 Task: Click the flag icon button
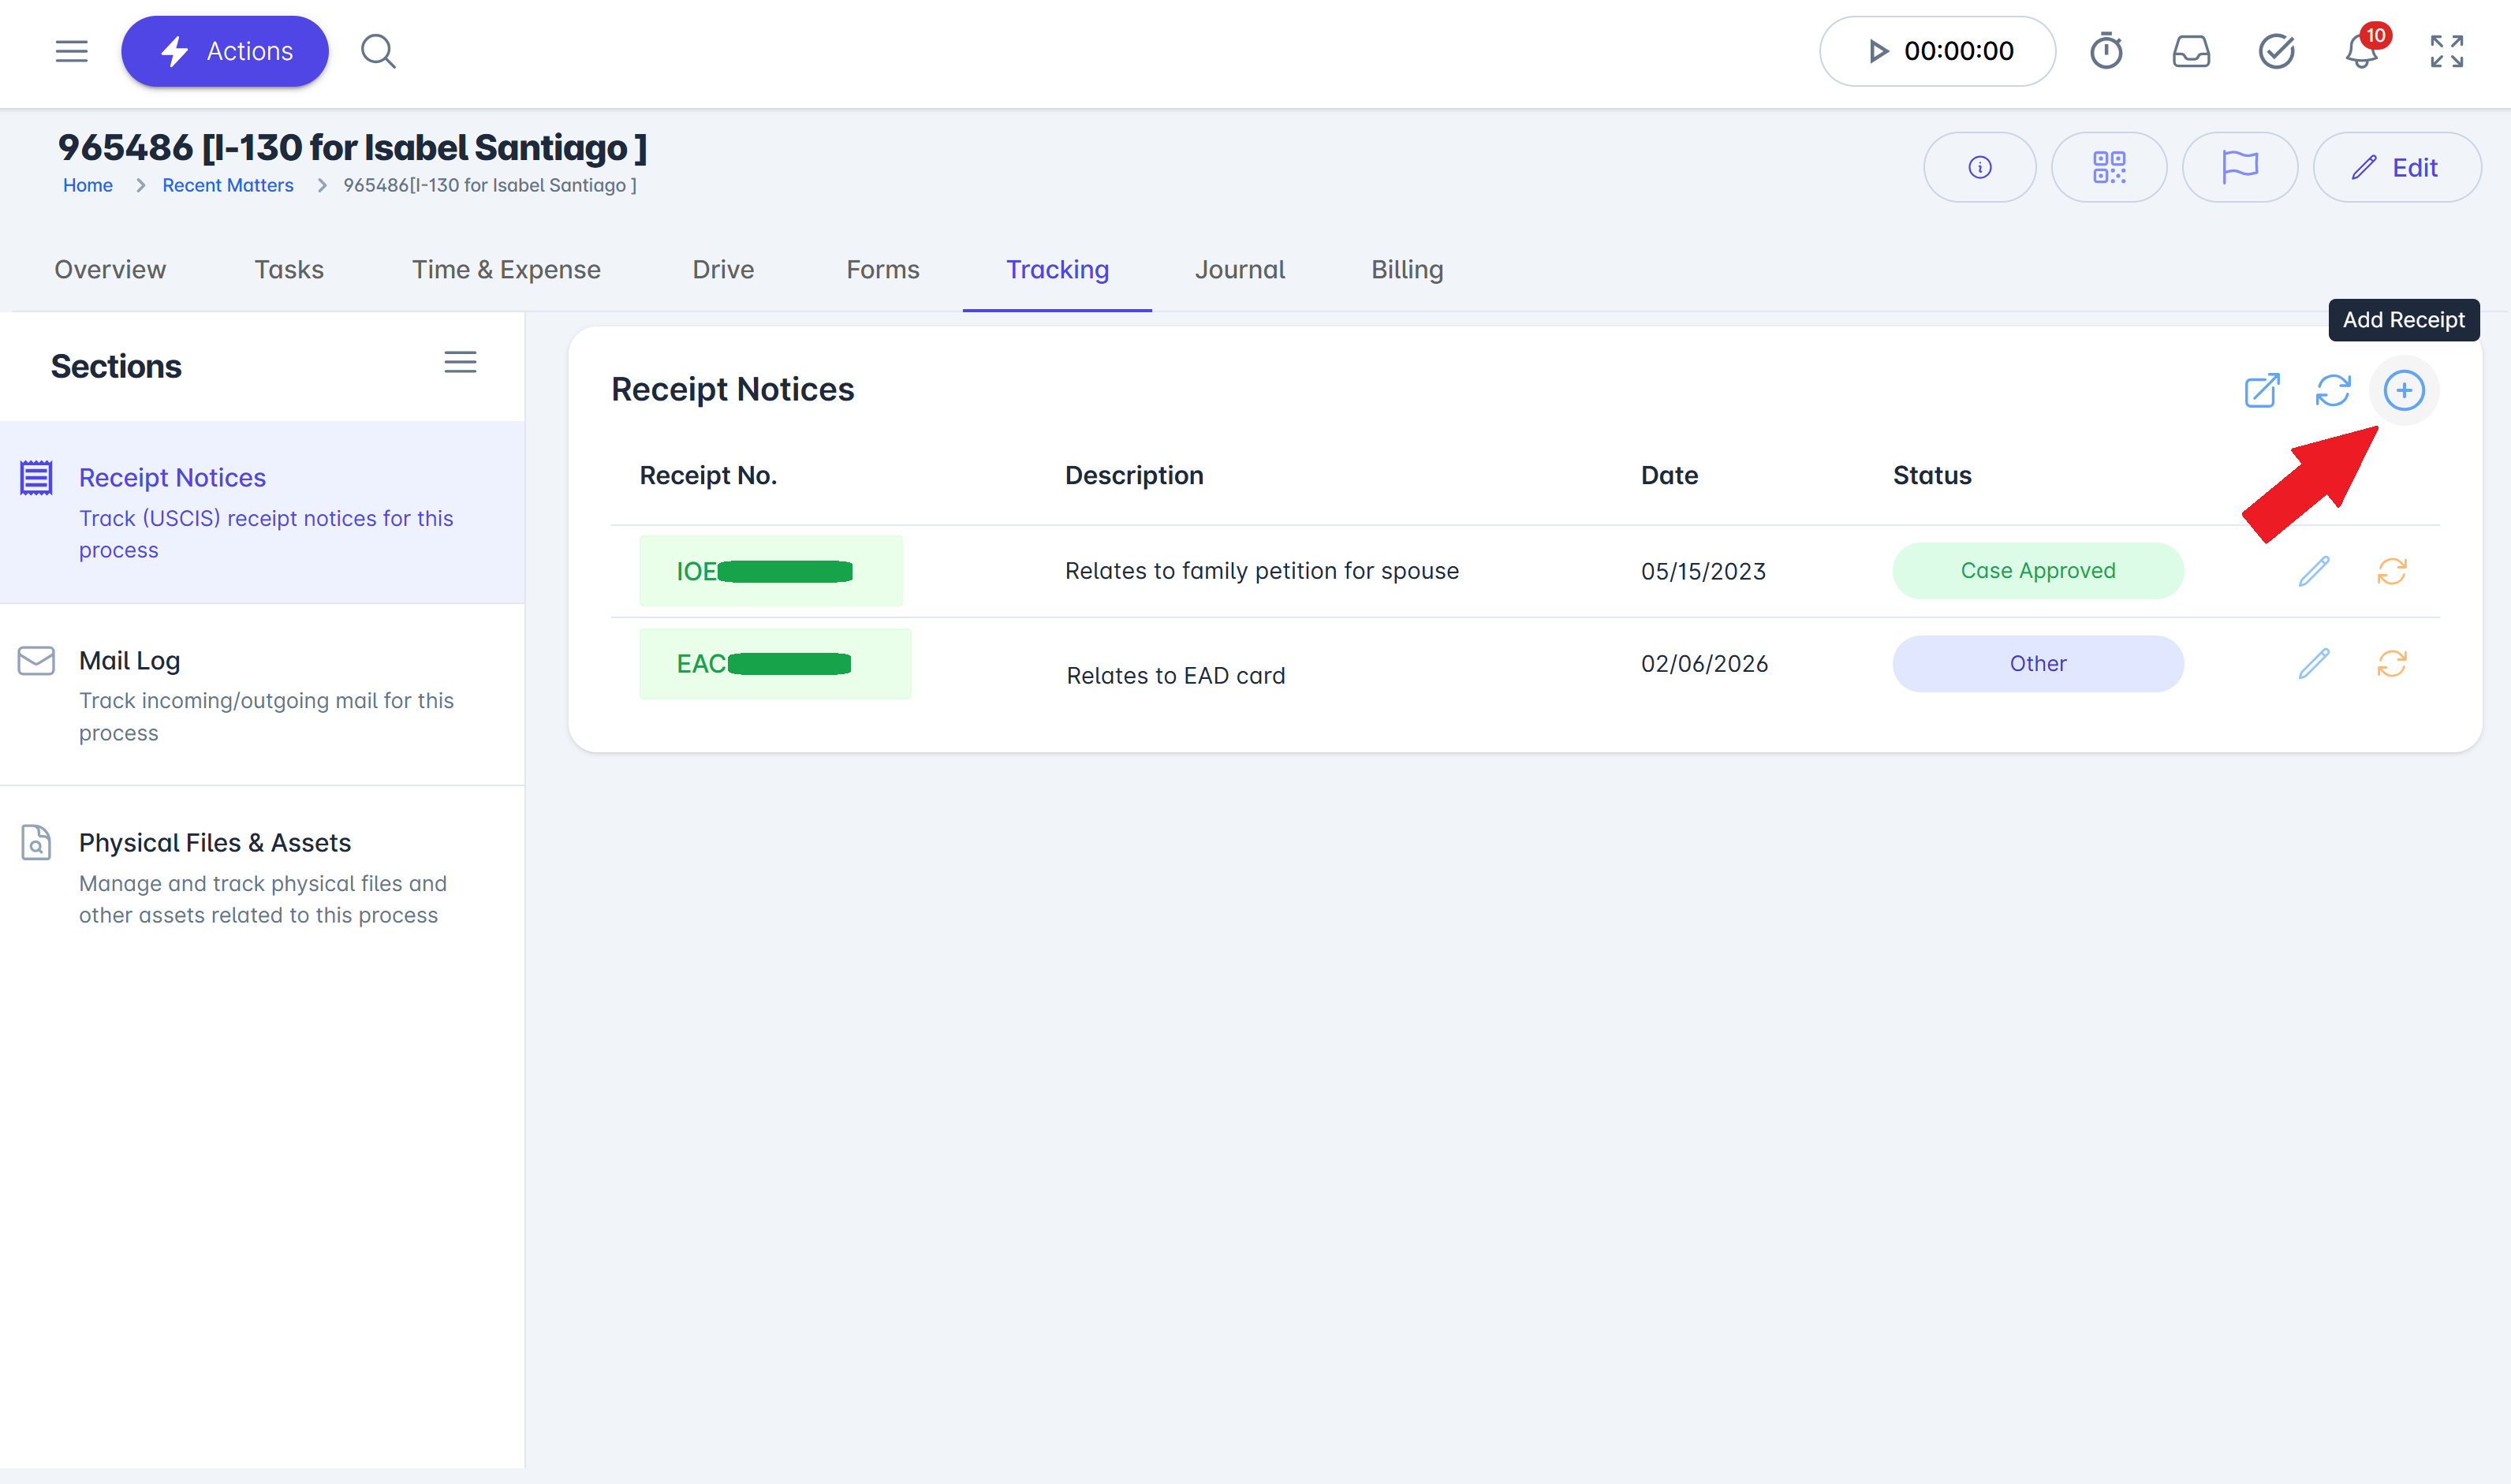tap(2239, 167)
